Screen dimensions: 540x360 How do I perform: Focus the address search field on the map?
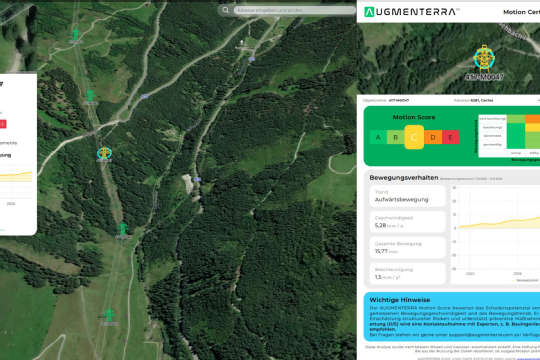(x=294, y=10)
